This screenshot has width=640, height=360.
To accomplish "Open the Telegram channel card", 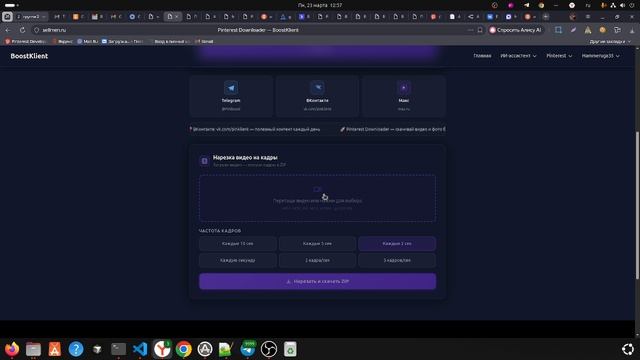I will pyautogui.click(x=231, y=96).
